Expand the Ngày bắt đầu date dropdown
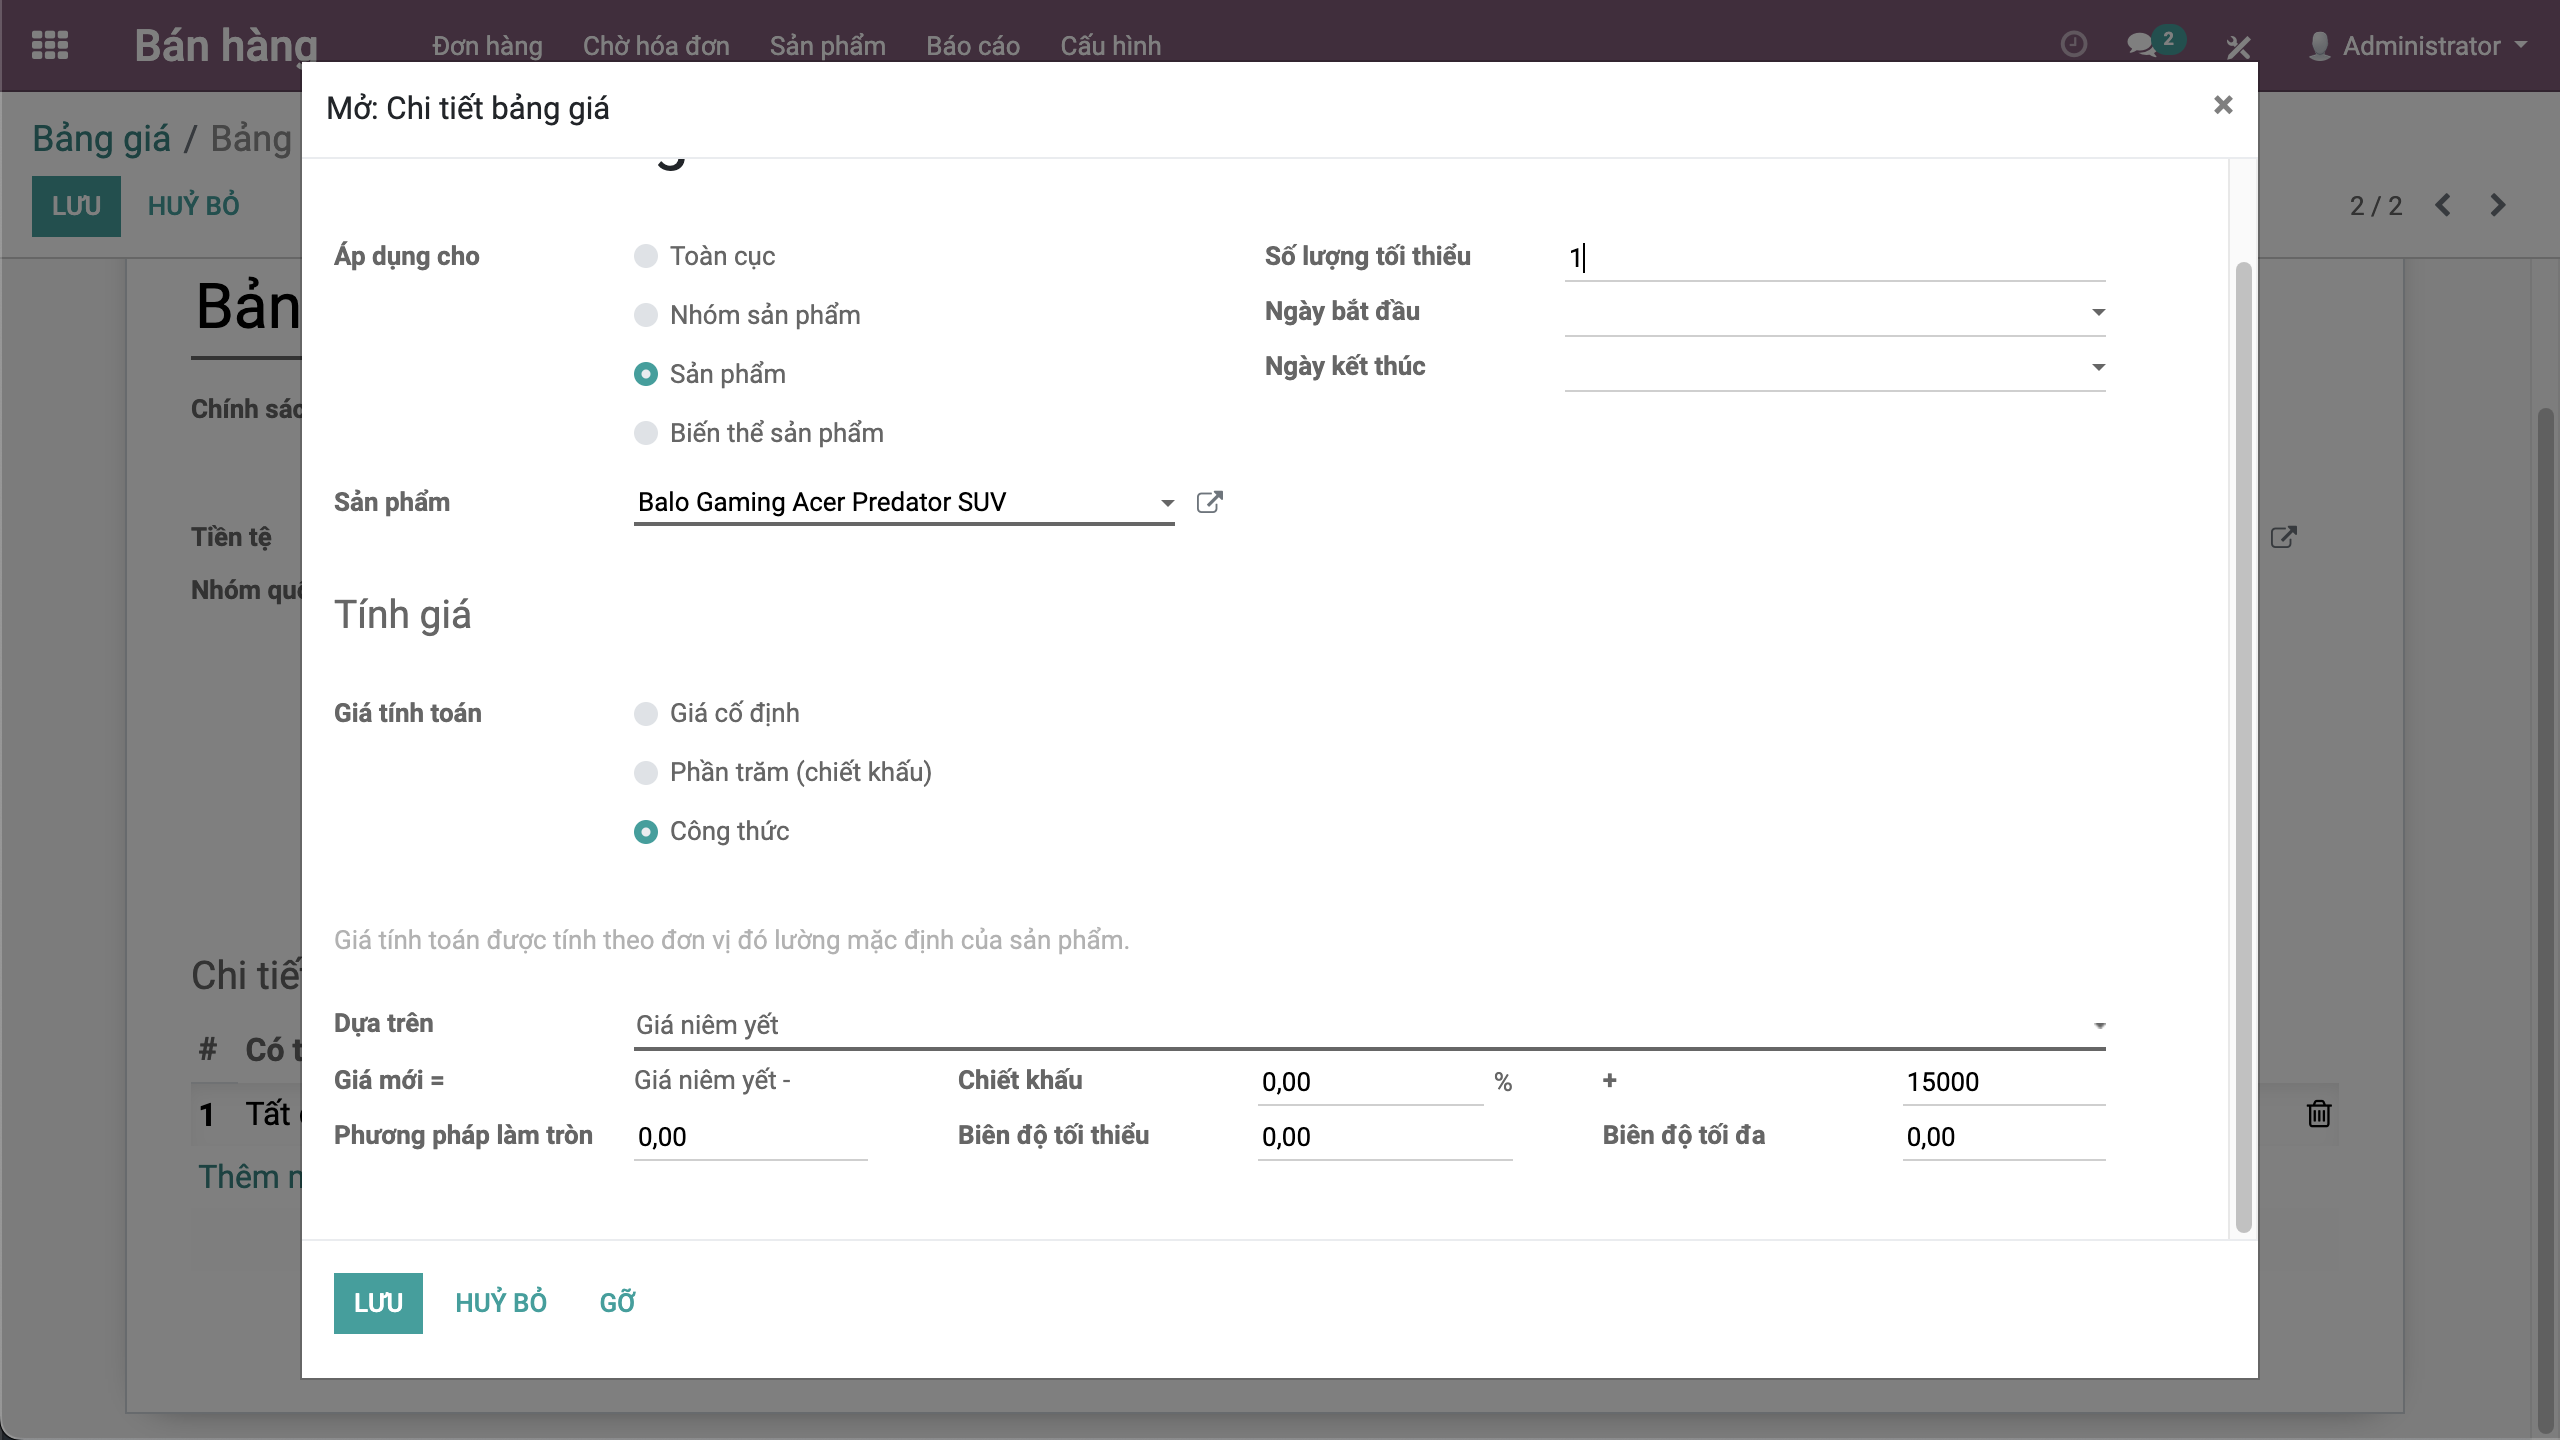2560x1440 pixels. point(2098,312)
